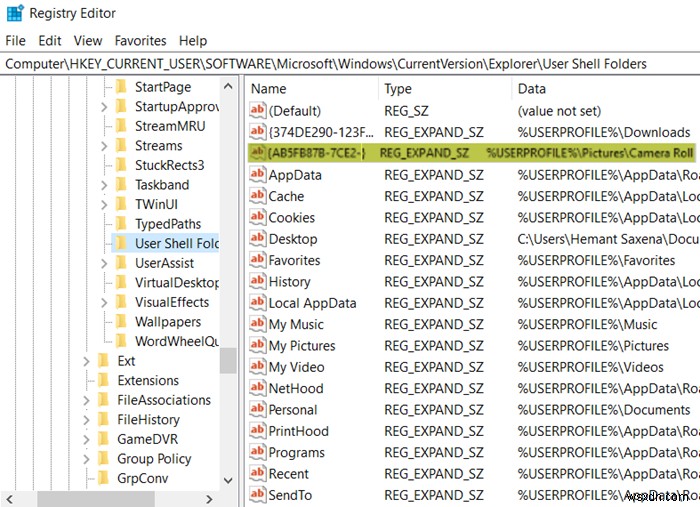This screenshot has height=507, width=700.
Task: Click the tree pane vertical scrollbar thumb
Action: point(228,360)
